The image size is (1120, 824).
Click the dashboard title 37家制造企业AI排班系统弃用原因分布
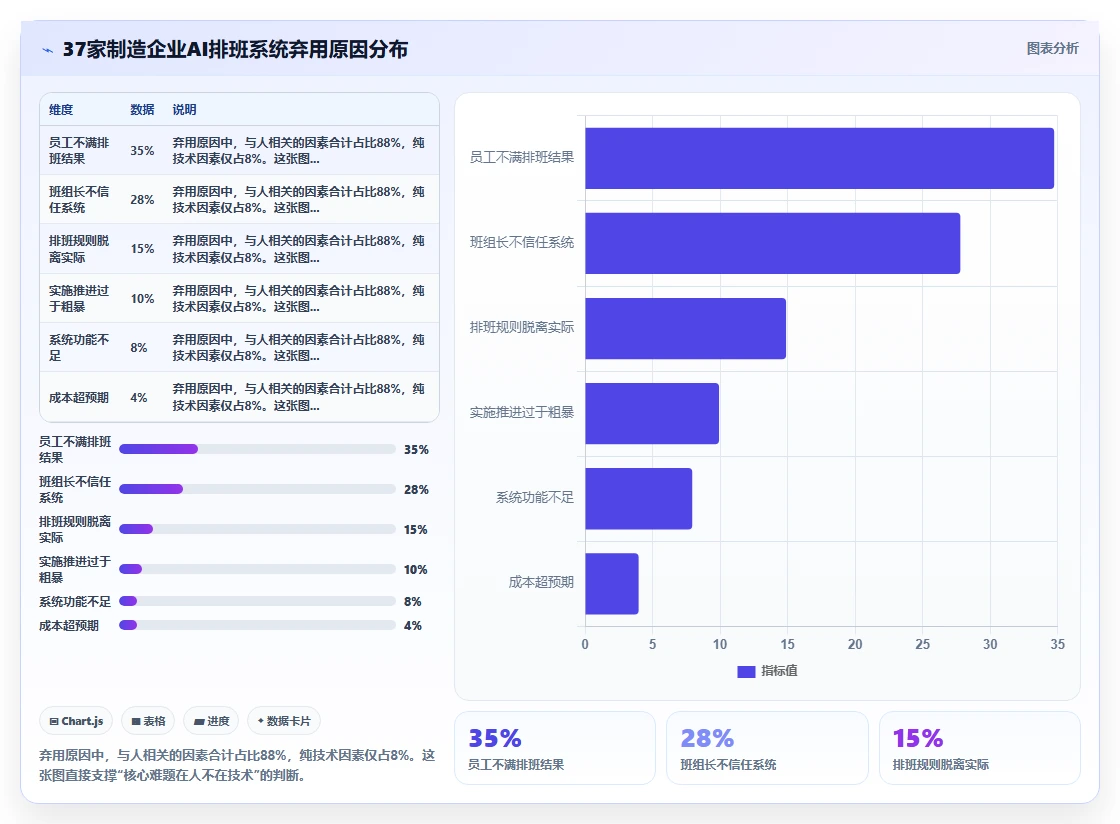tap(235, 49)
